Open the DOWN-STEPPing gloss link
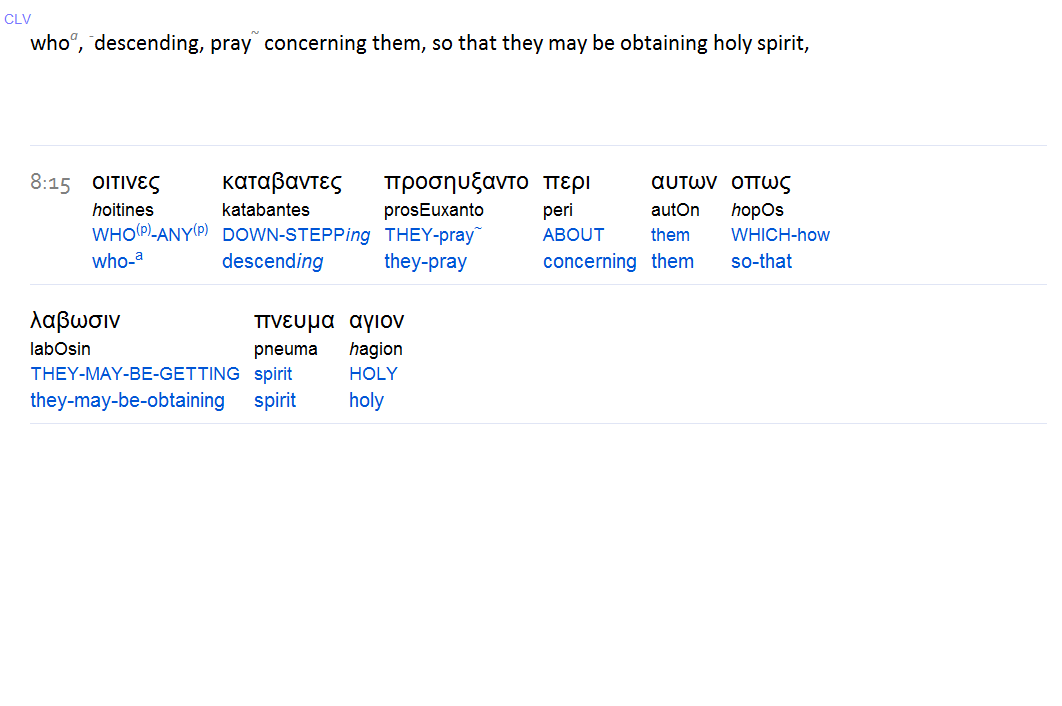 pyautogui.click(x=296, y=235)
